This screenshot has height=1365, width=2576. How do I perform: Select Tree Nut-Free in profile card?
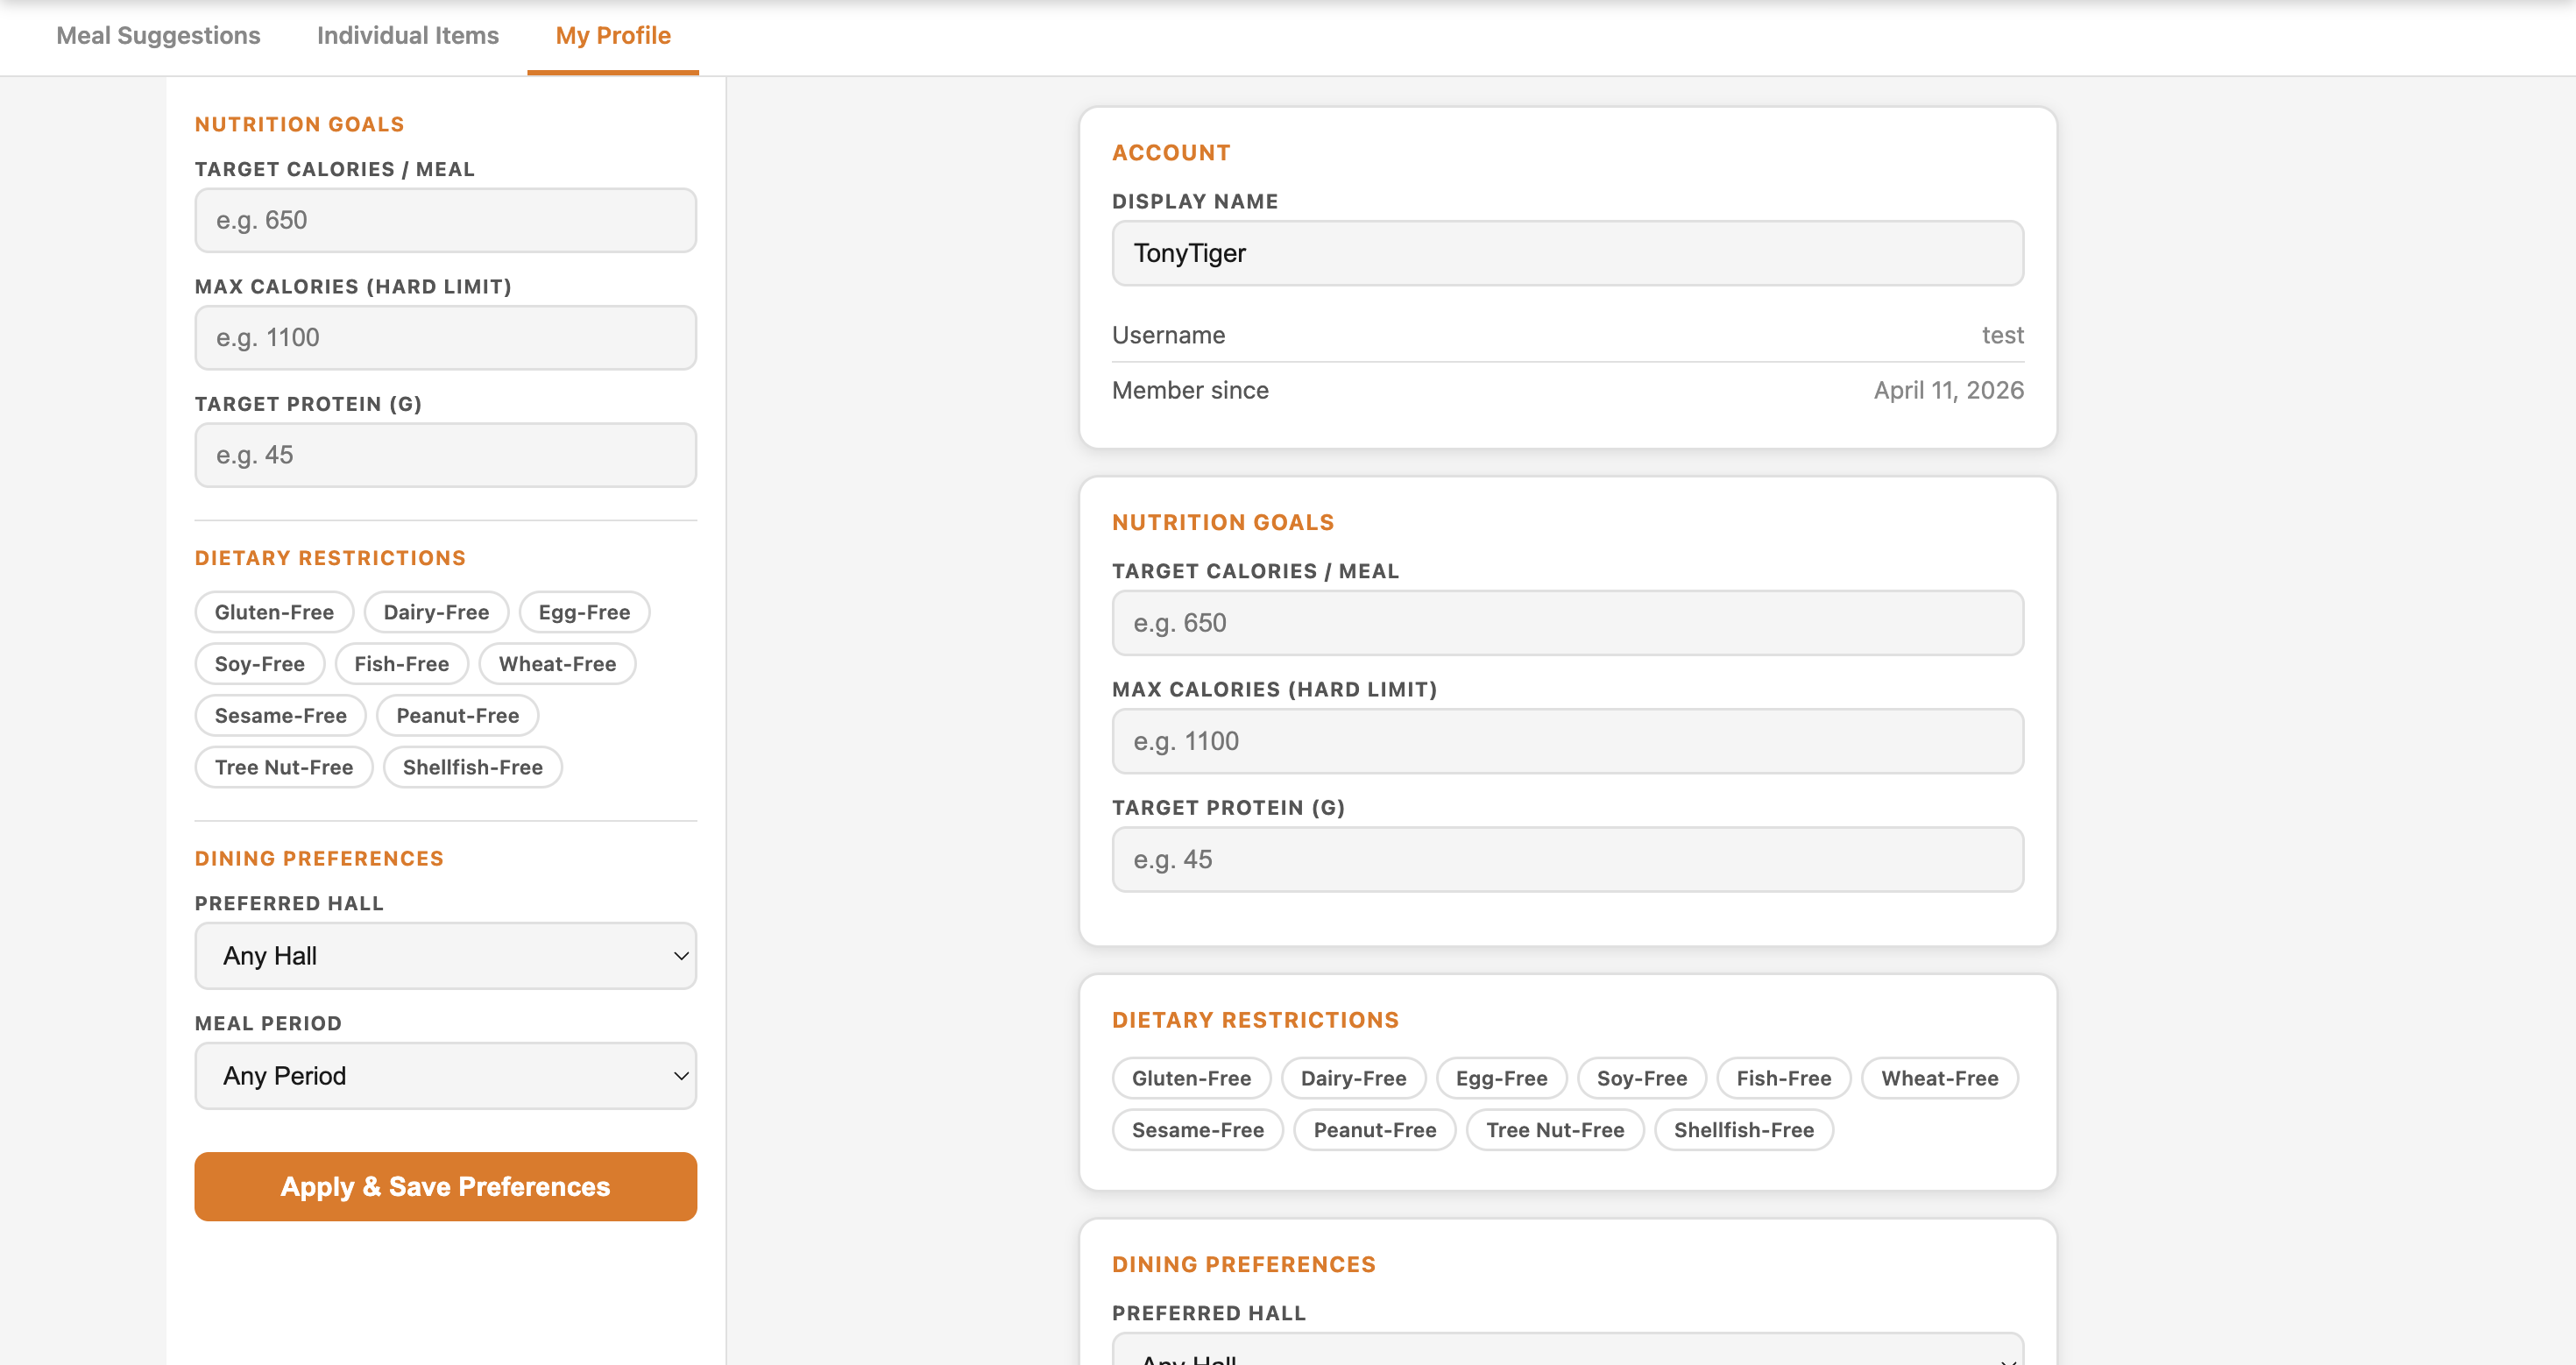1554,1130
